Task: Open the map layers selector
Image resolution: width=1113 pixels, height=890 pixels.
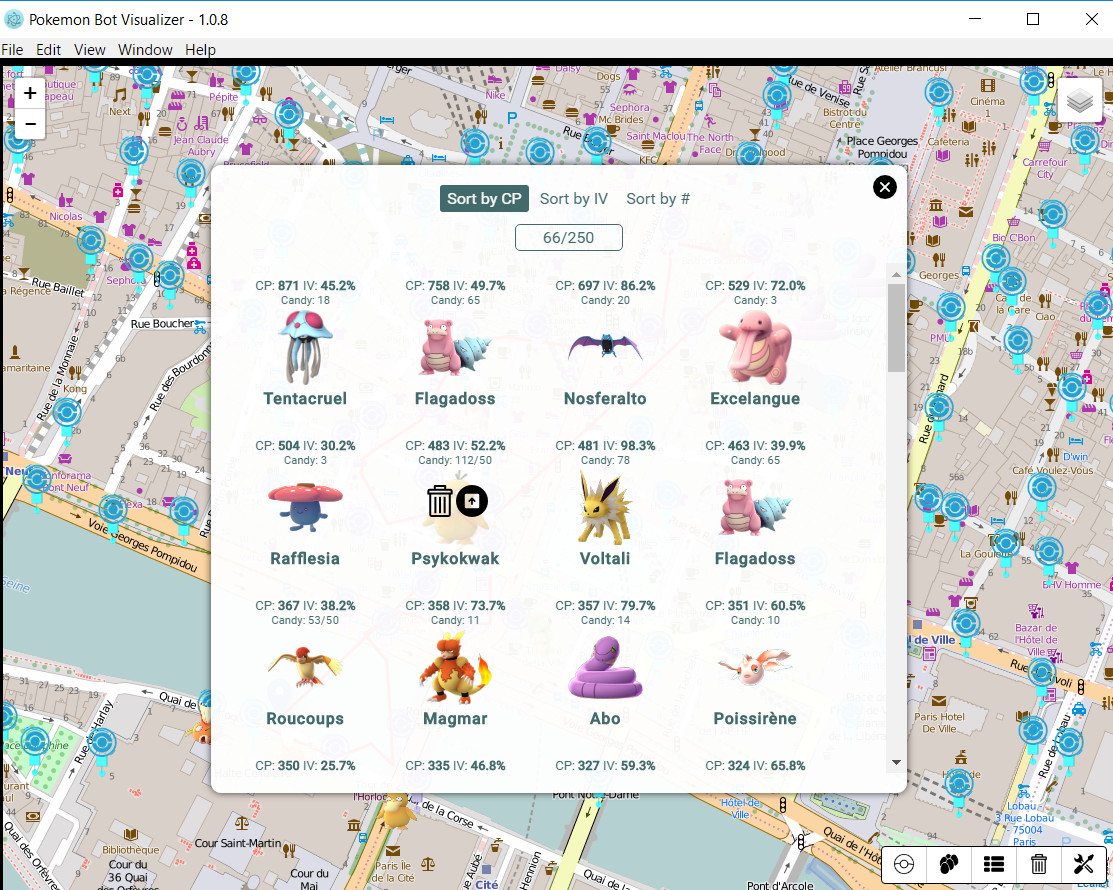Action: point(1080,101)
